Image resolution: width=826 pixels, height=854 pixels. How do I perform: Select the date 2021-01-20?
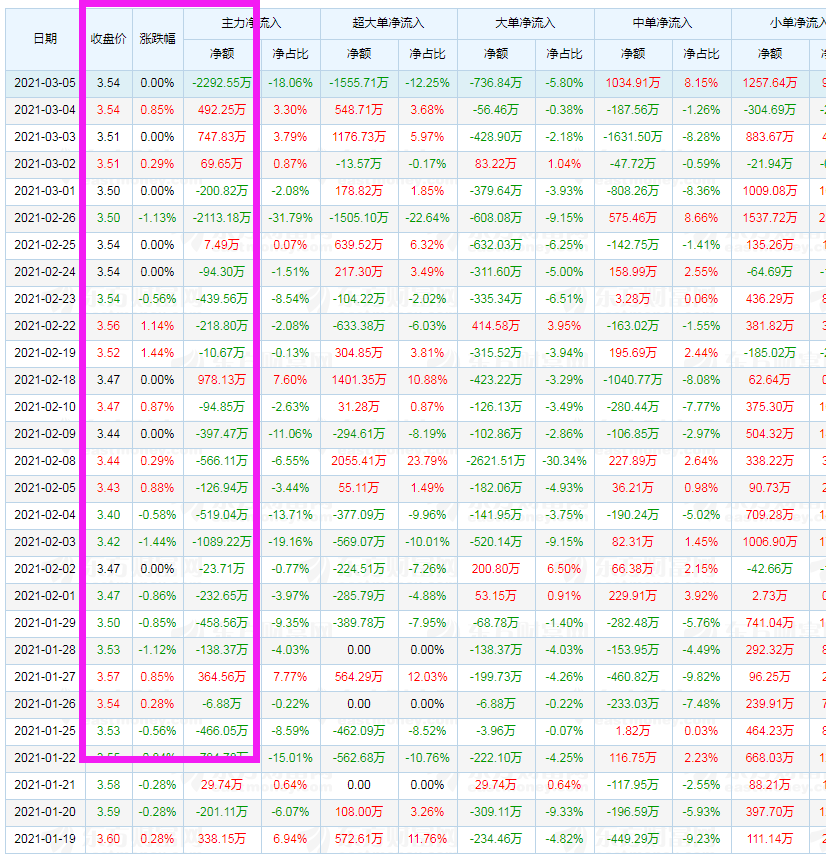click(x=45, y=812)
